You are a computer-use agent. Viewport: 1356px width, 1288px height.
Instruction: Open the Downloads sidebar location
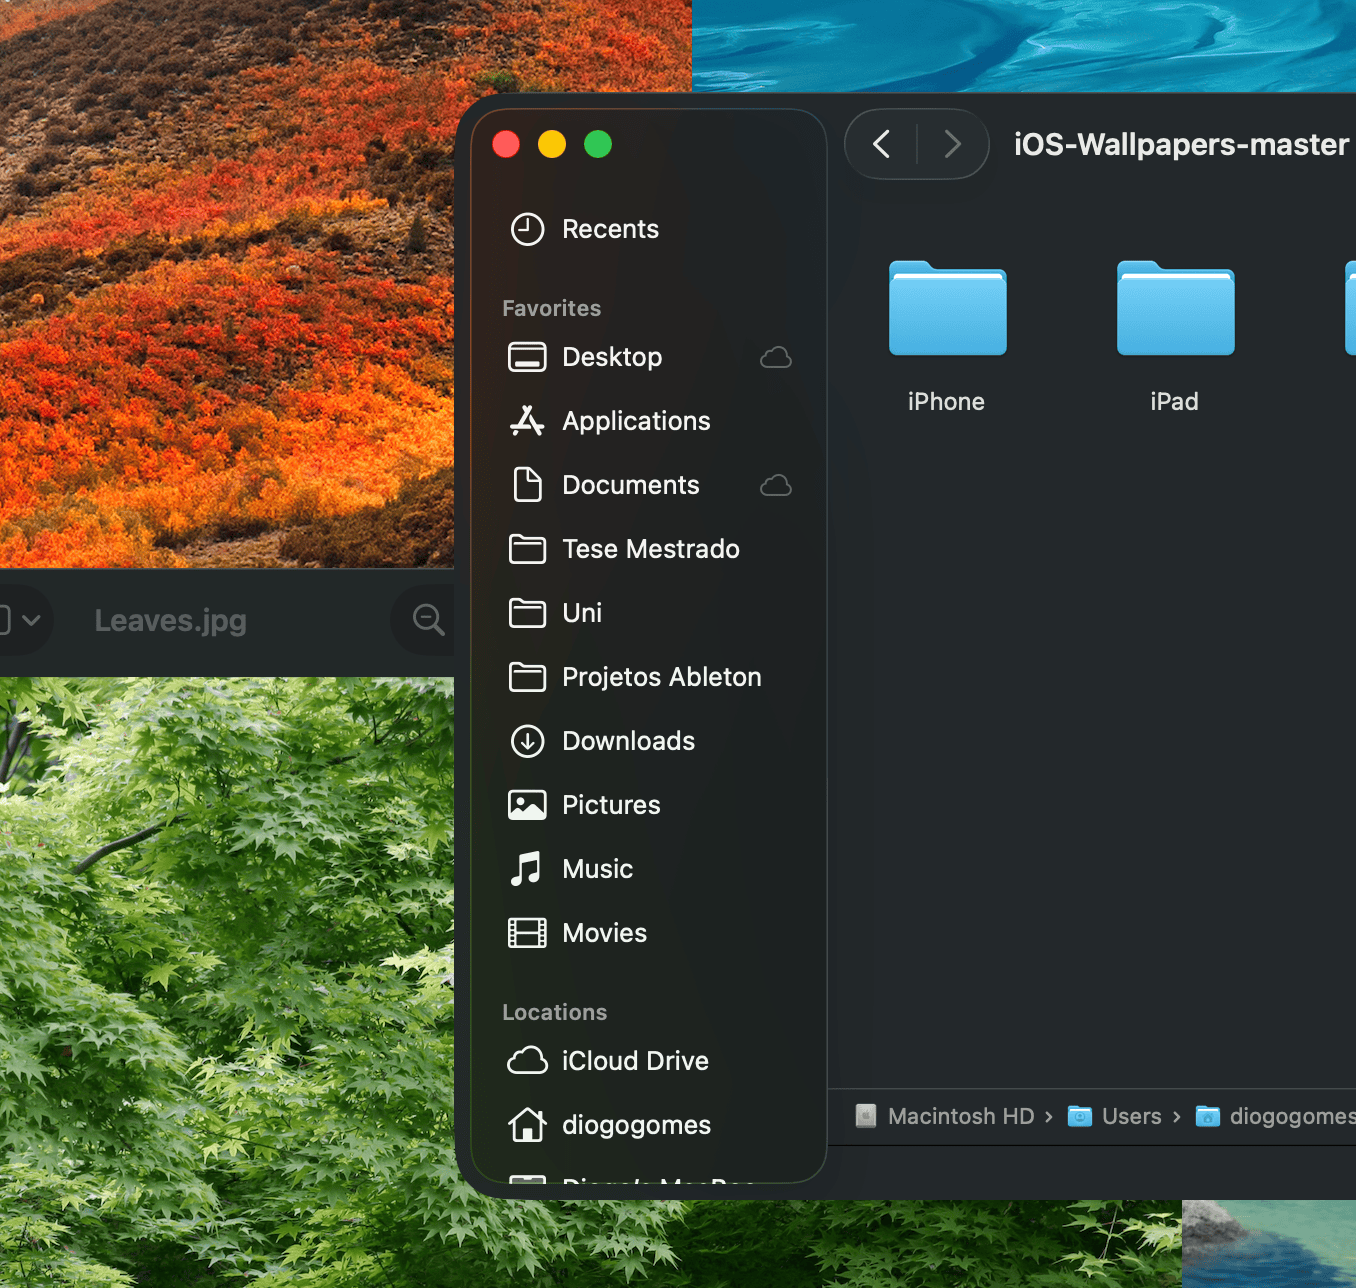[627, 741]
